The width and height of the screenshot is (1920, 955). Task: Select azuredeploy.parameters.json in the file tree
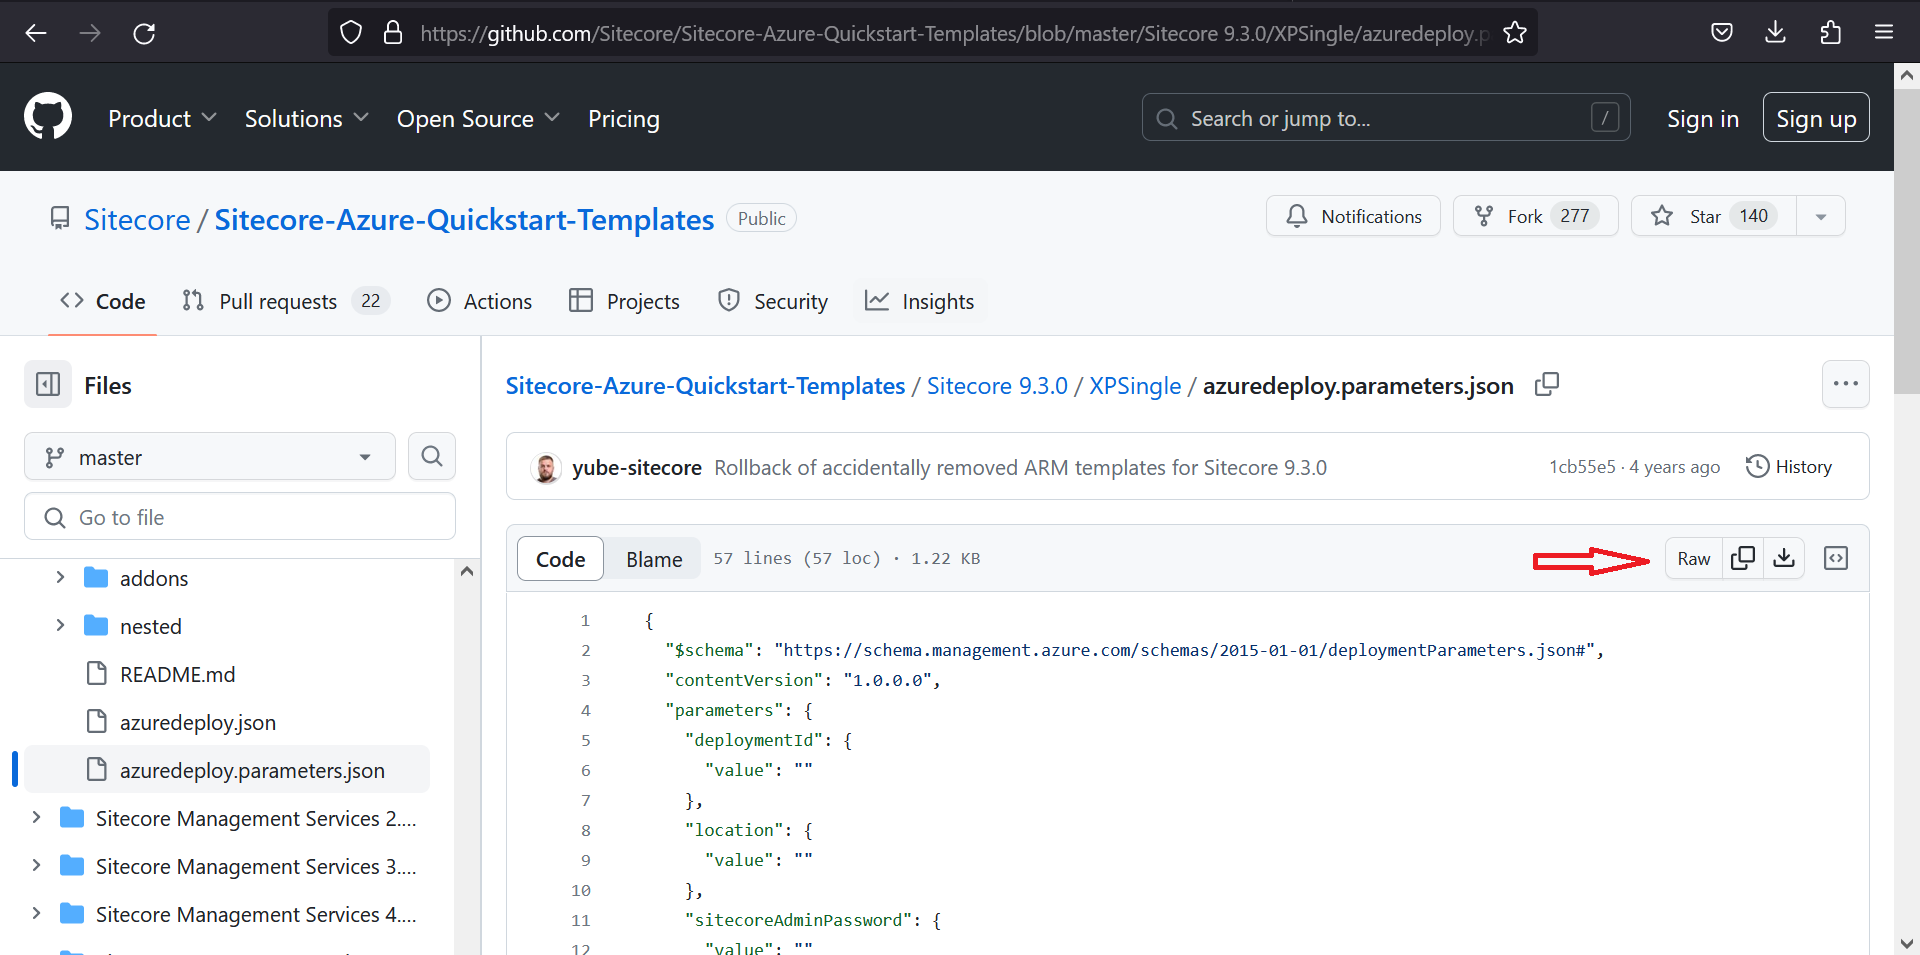228,770
